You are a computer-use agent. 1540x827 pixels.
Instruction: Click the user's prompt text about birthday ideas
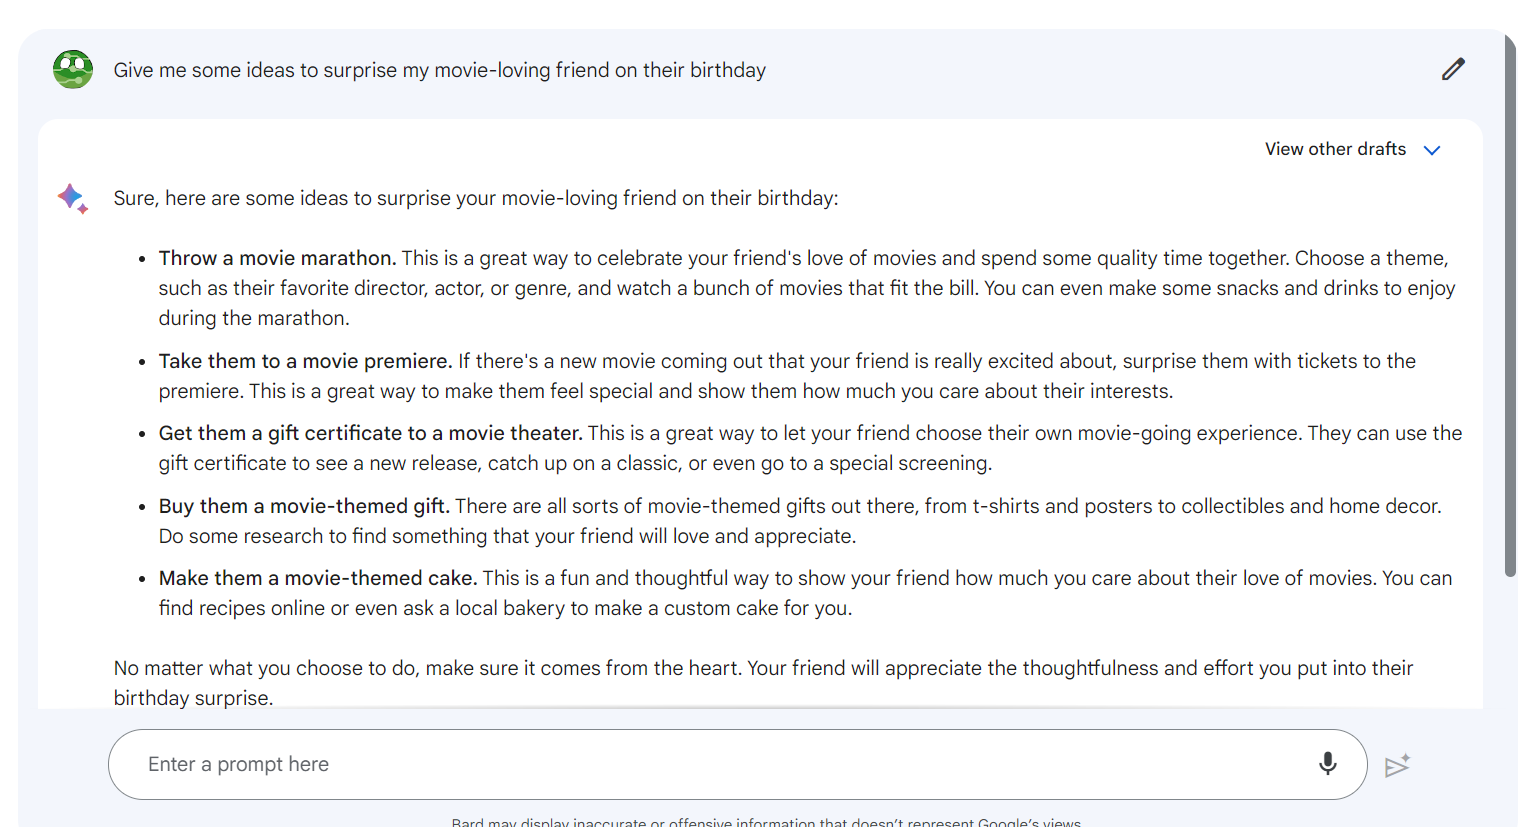[x=439, y=70]
